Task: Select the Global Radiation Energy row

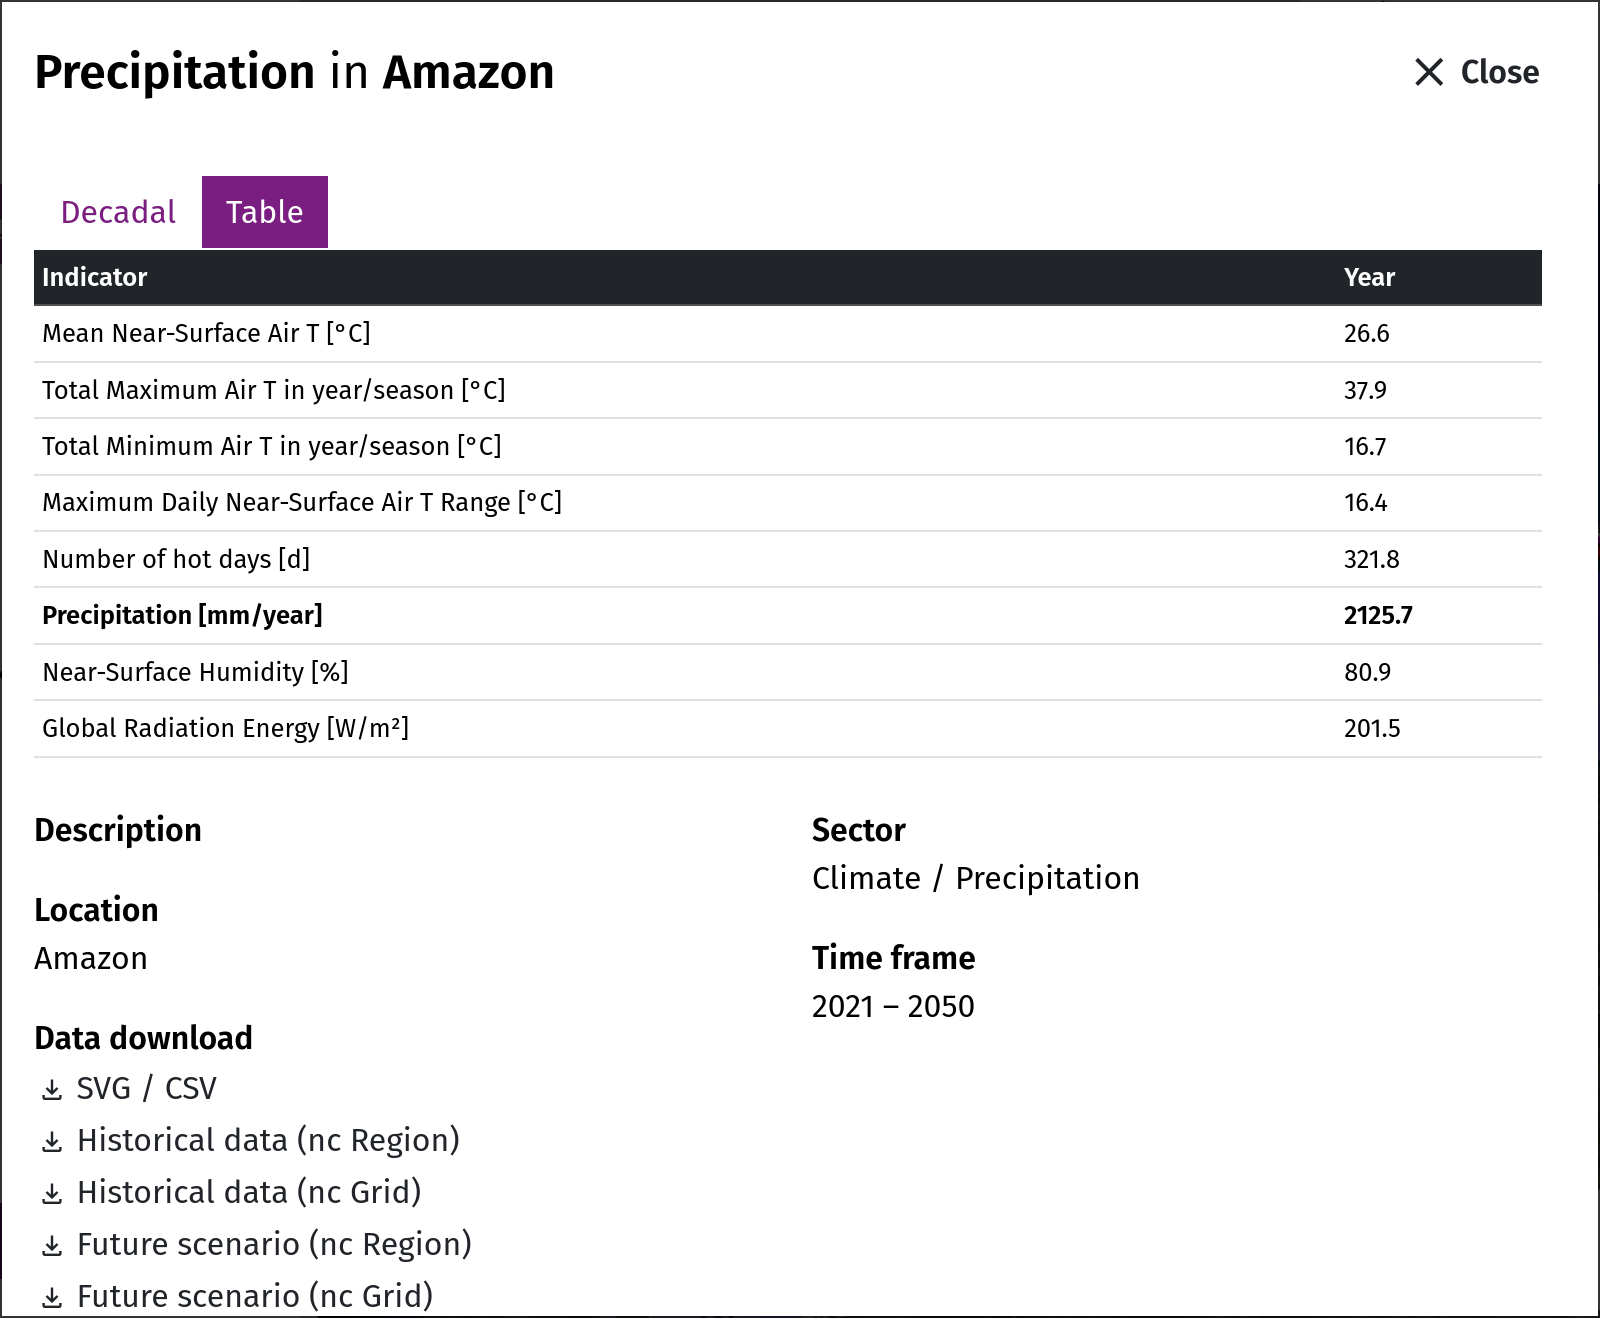Action: [788, 728]
